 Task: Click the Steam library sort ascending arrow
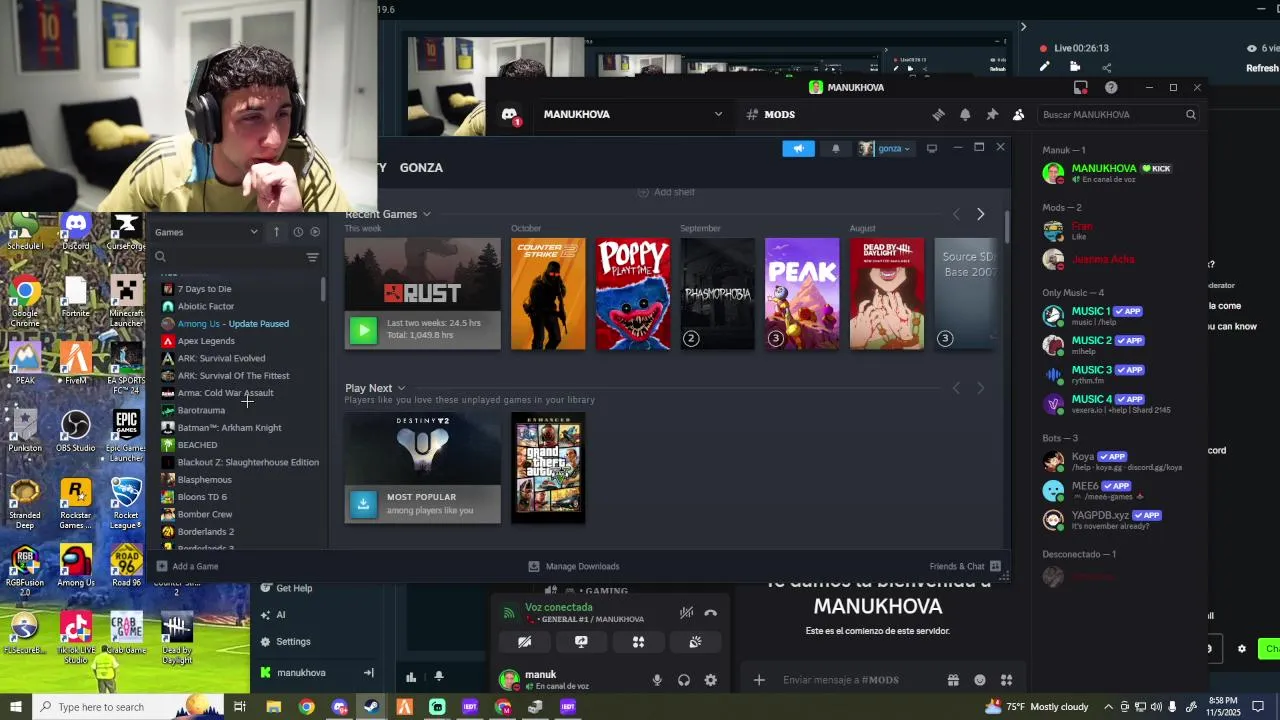click(x=277, y=232)
